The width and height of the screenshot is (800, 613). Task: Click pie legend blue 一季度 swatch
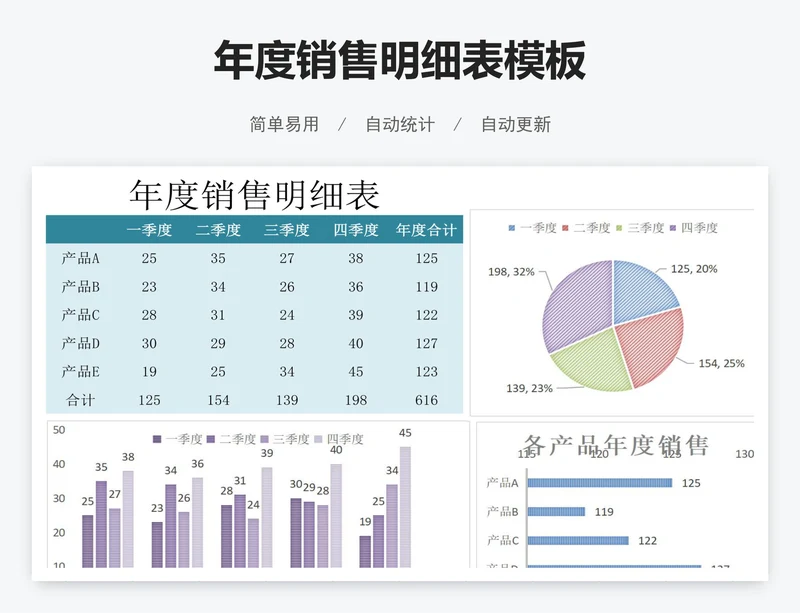point(512,228)
